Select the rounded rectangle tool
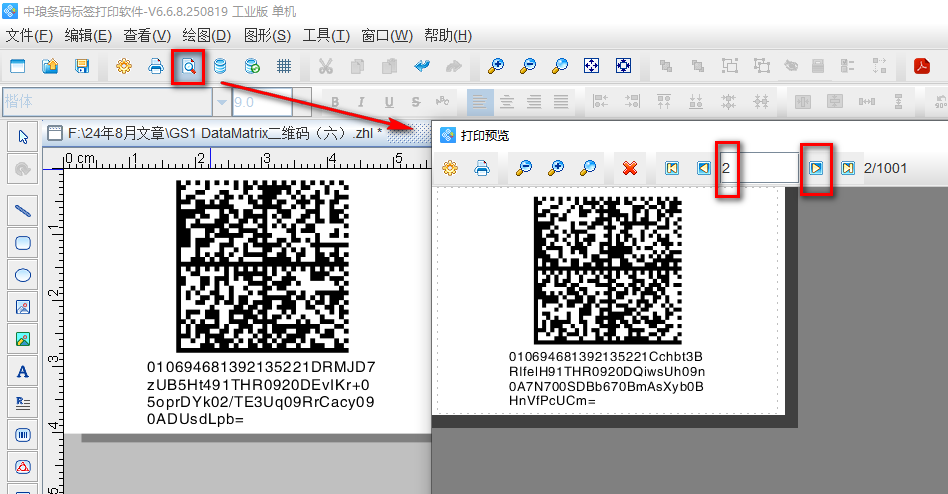 [23, 242]
